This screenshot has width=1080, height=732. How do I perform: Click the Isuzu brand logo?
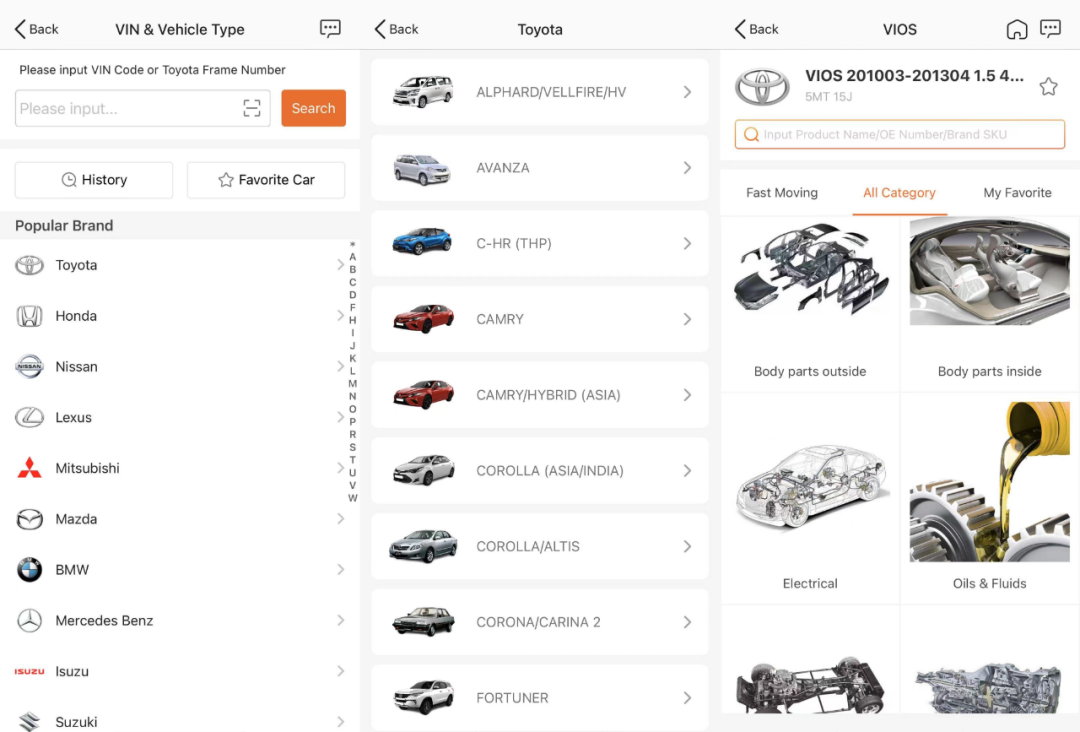coord(30,671)
